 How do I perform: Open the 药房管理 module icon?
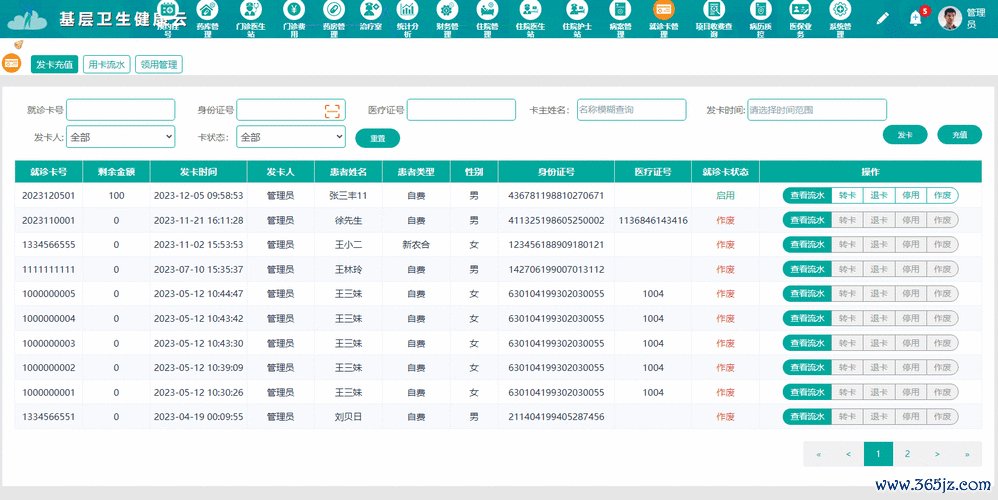pos(334,10)
